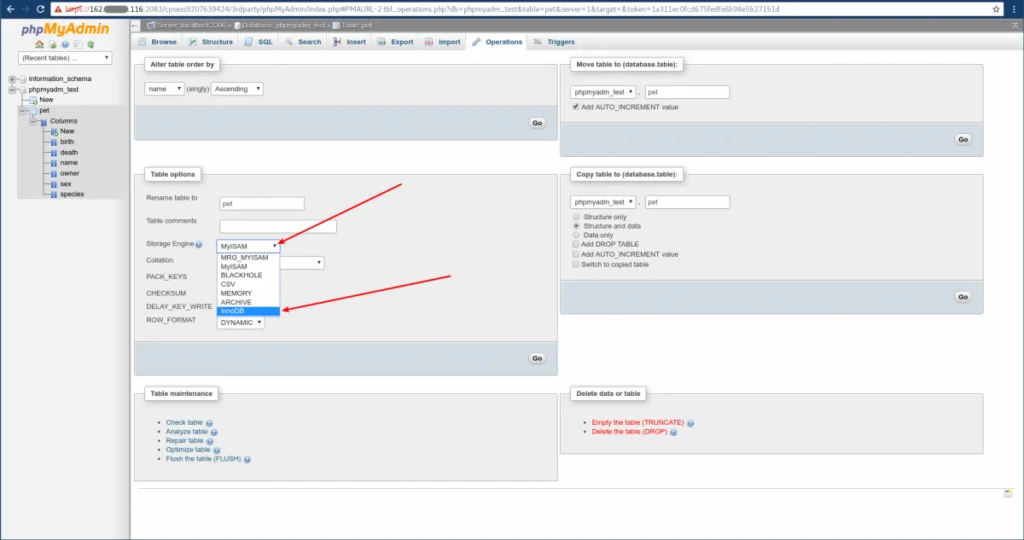Open the Ascending sort order dropdown

pos(237,89)
